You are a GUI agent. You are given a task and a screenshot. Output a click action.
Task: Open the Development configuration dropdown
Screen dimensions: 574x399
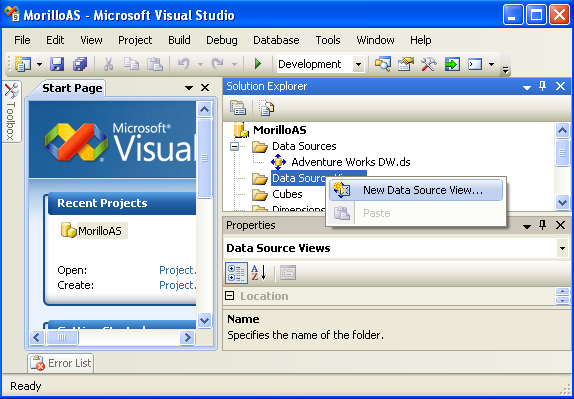358,65
